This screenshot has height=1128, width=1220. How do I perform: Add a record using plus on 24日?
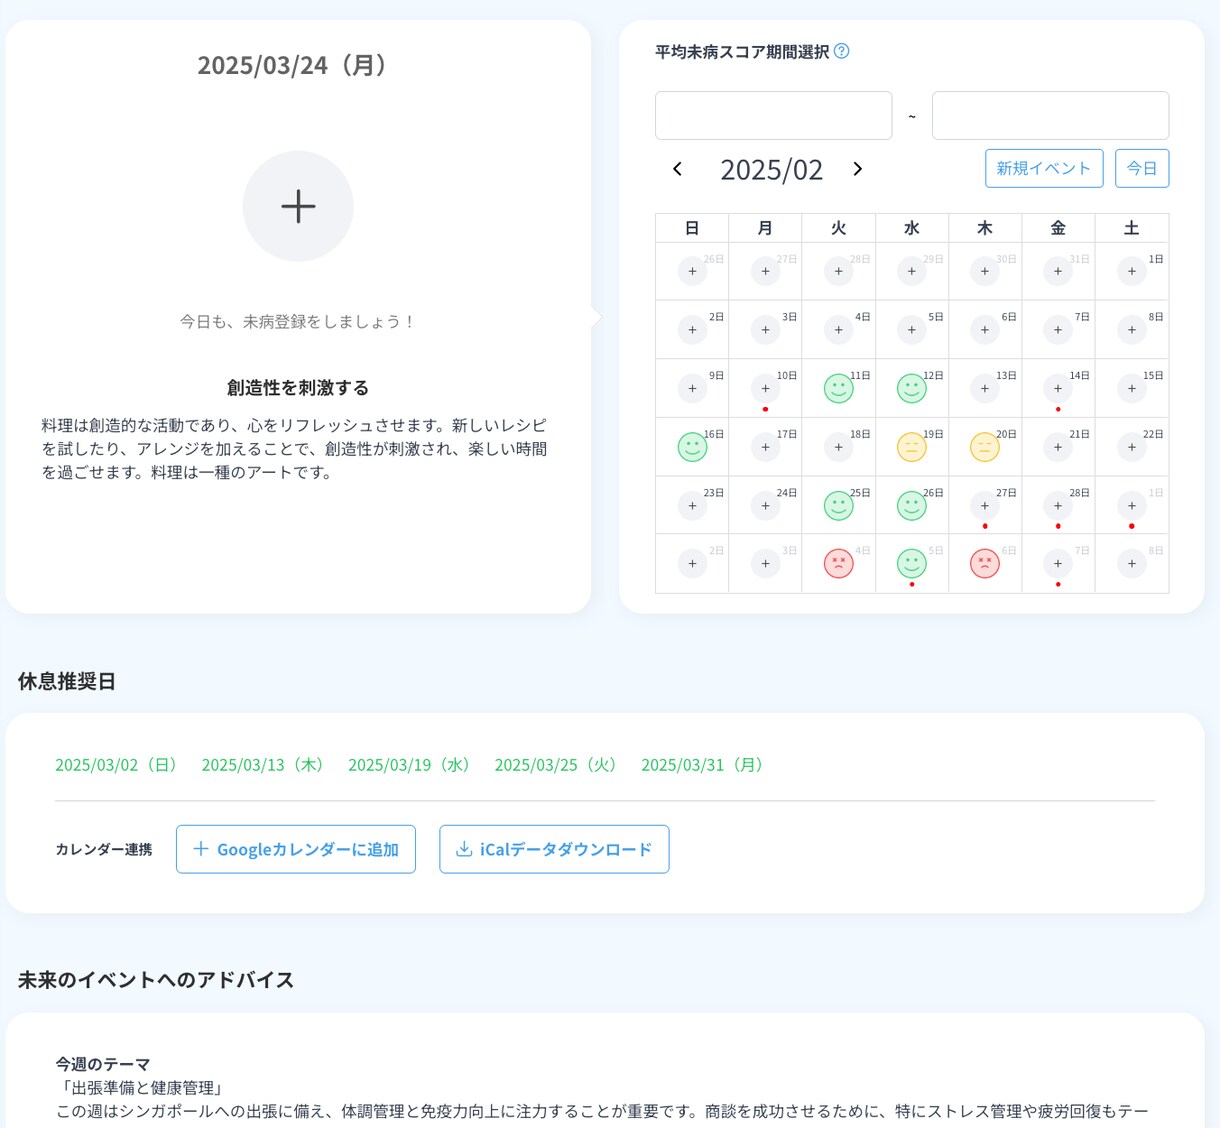(765, 506)
